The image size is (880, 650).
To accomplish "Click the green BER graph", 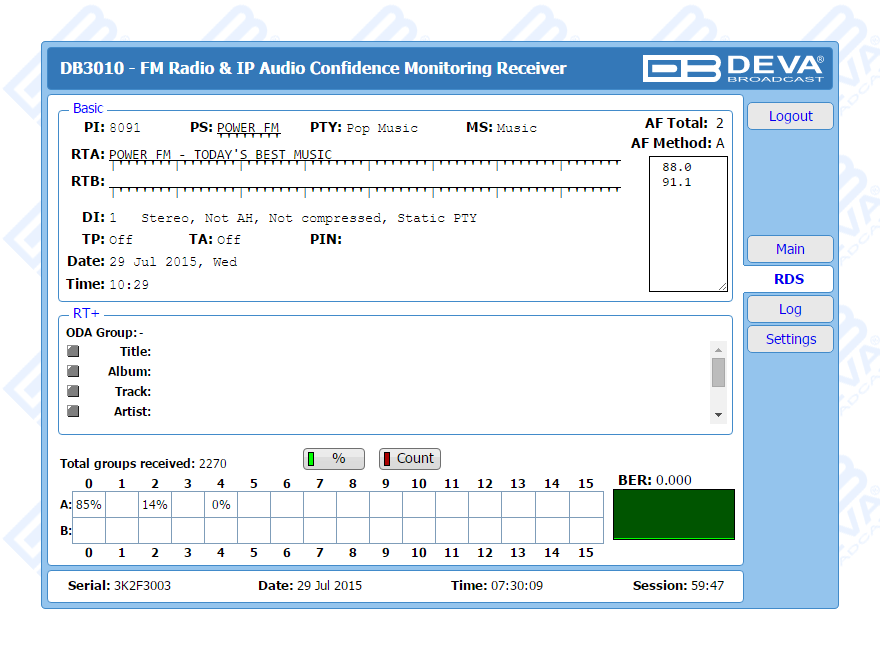I will pyautogui.click(x=673, y=514).
